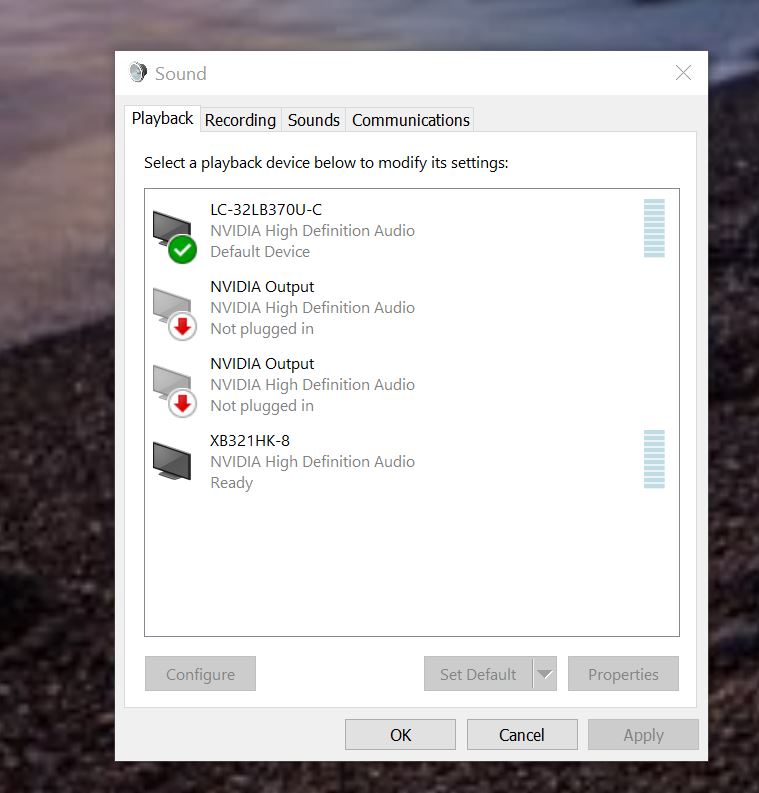
Task: Click the XB321HK-8 volume level meter
Action: click(x=654, y=459)
